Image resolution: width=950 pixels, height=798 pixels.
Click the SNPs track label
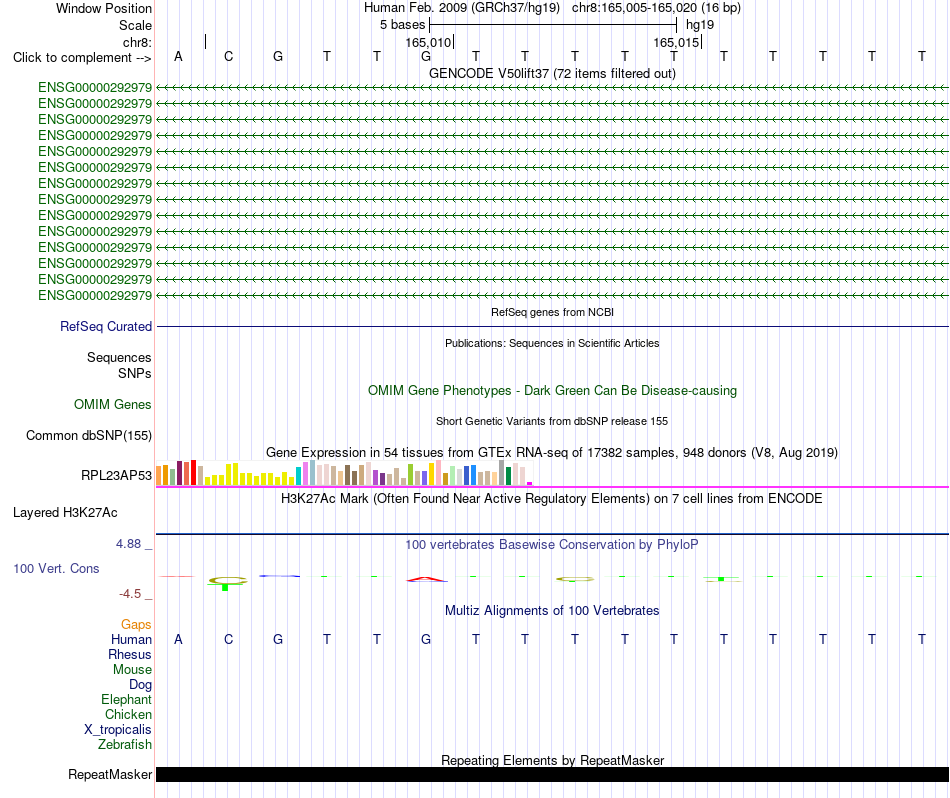(135, 373)
